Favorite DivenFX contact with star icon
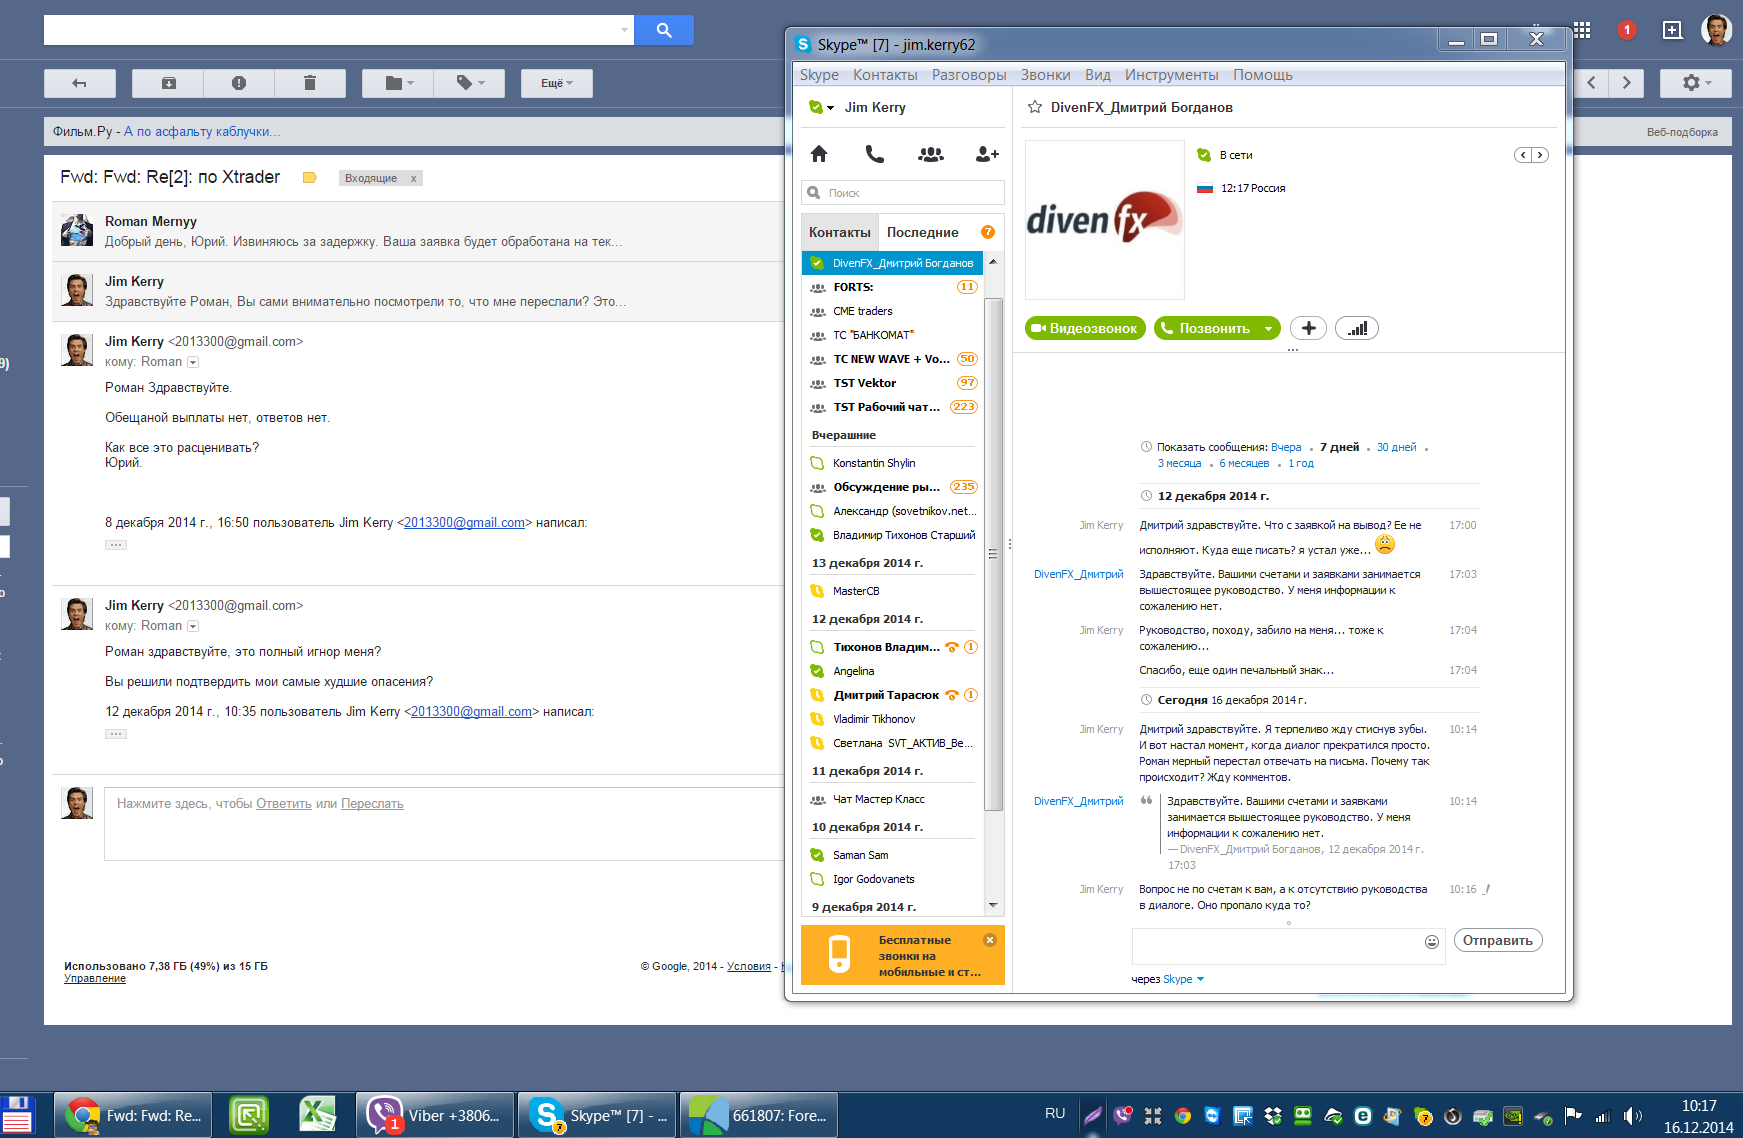 (x=1035, y=107)
